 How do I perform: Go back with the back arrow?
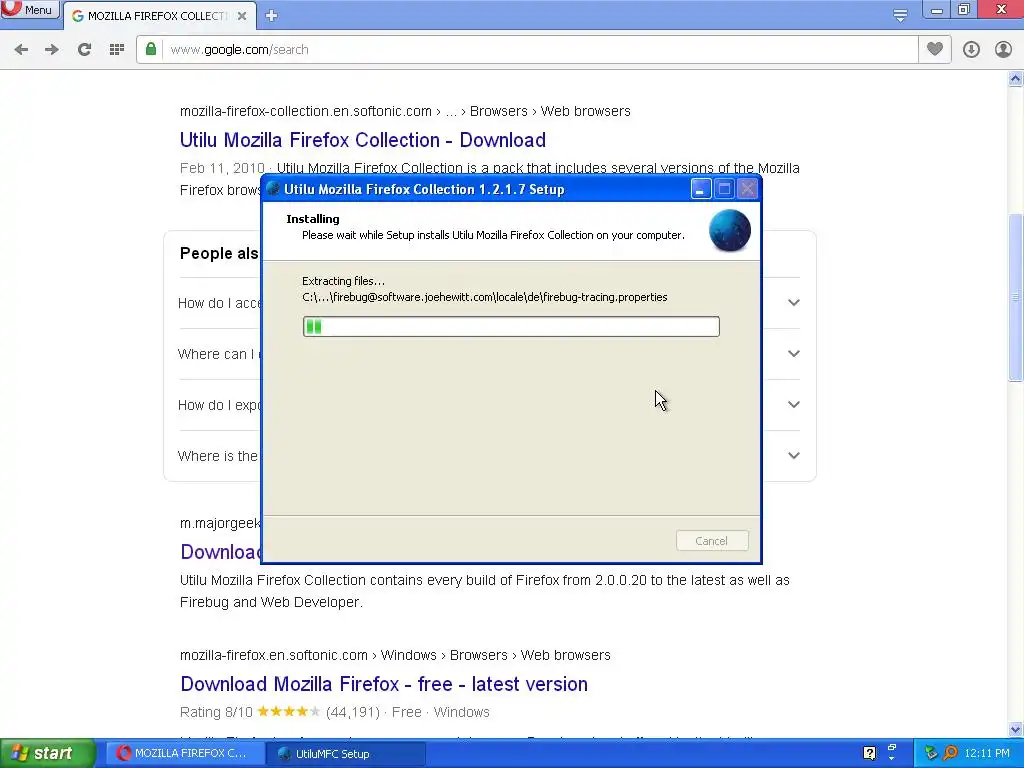point(21,50)
